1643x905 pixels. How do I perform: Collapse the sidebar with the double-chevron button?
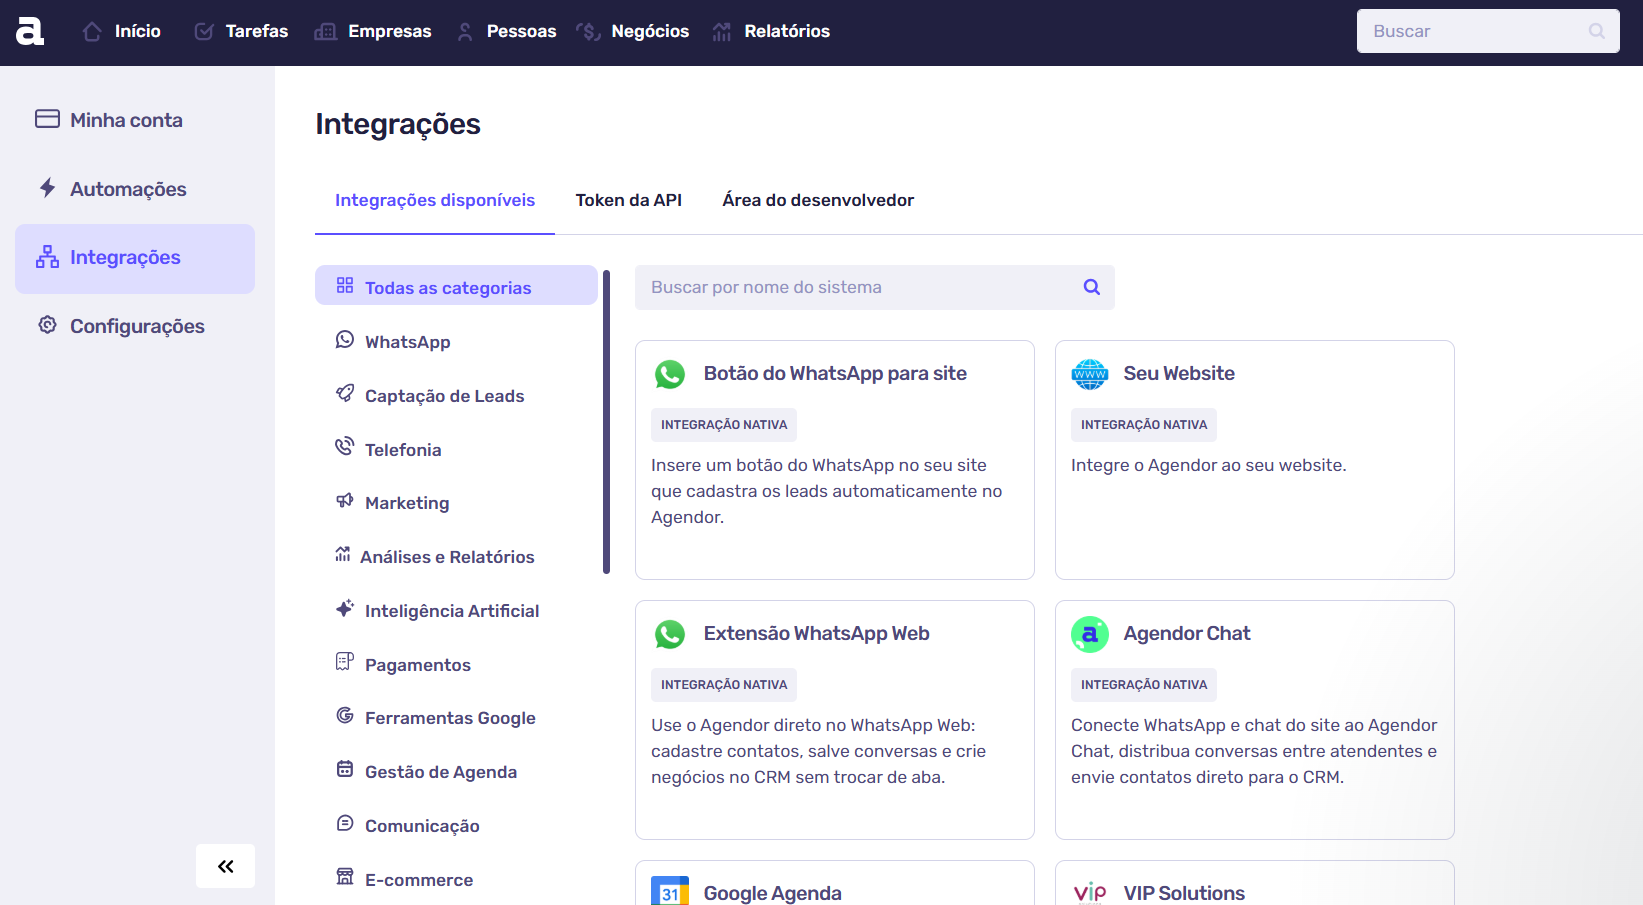[x=225, y=866]
